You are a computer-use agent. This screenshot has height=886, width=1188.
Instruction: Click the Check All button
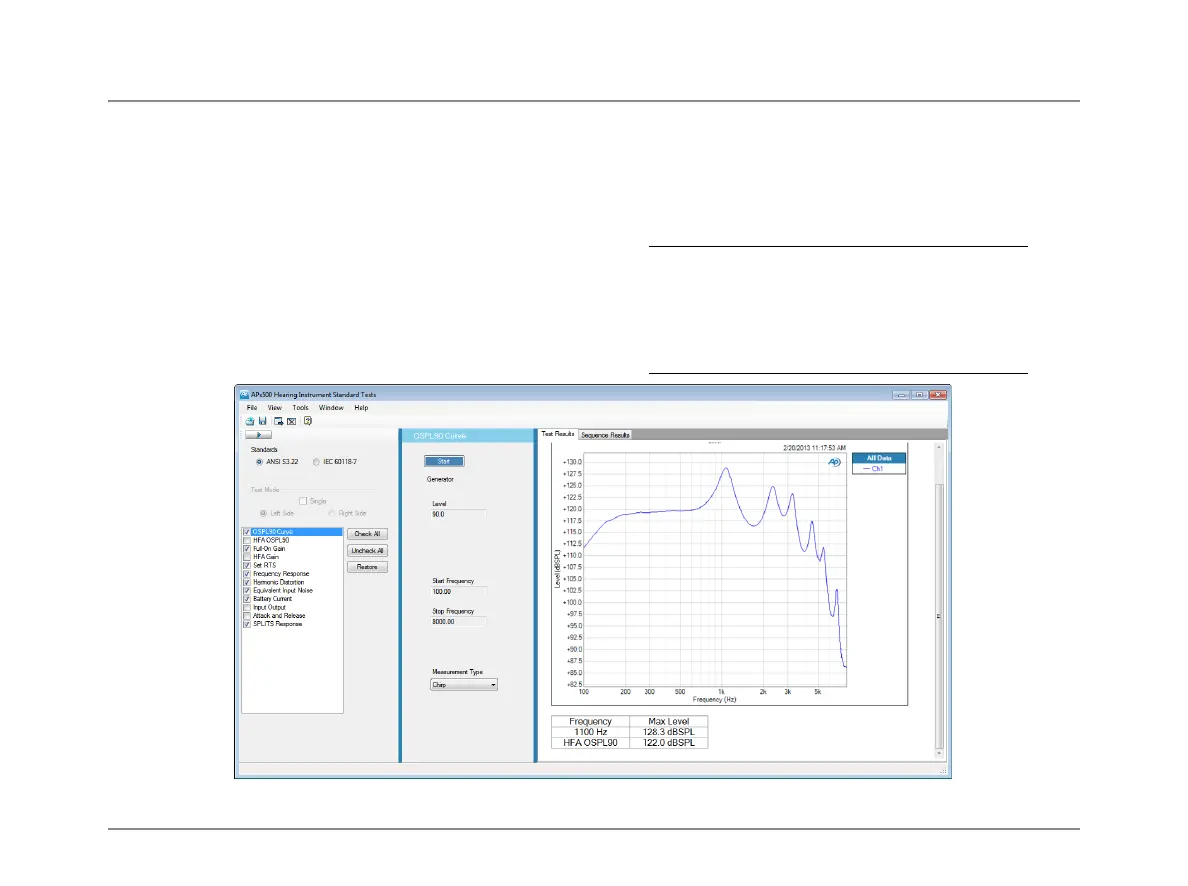click(367, 534)
